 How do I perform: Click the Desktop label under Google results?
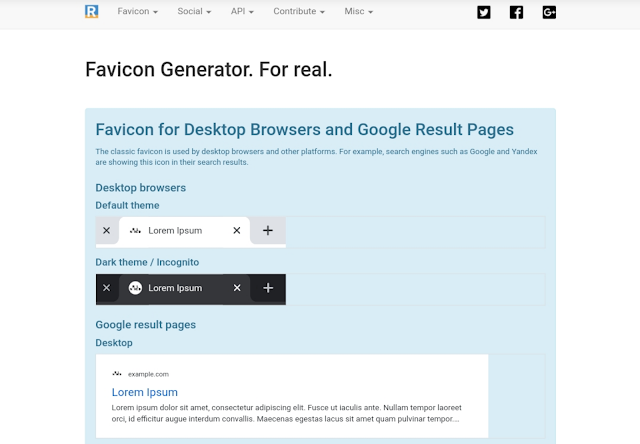tap(114, 343)
